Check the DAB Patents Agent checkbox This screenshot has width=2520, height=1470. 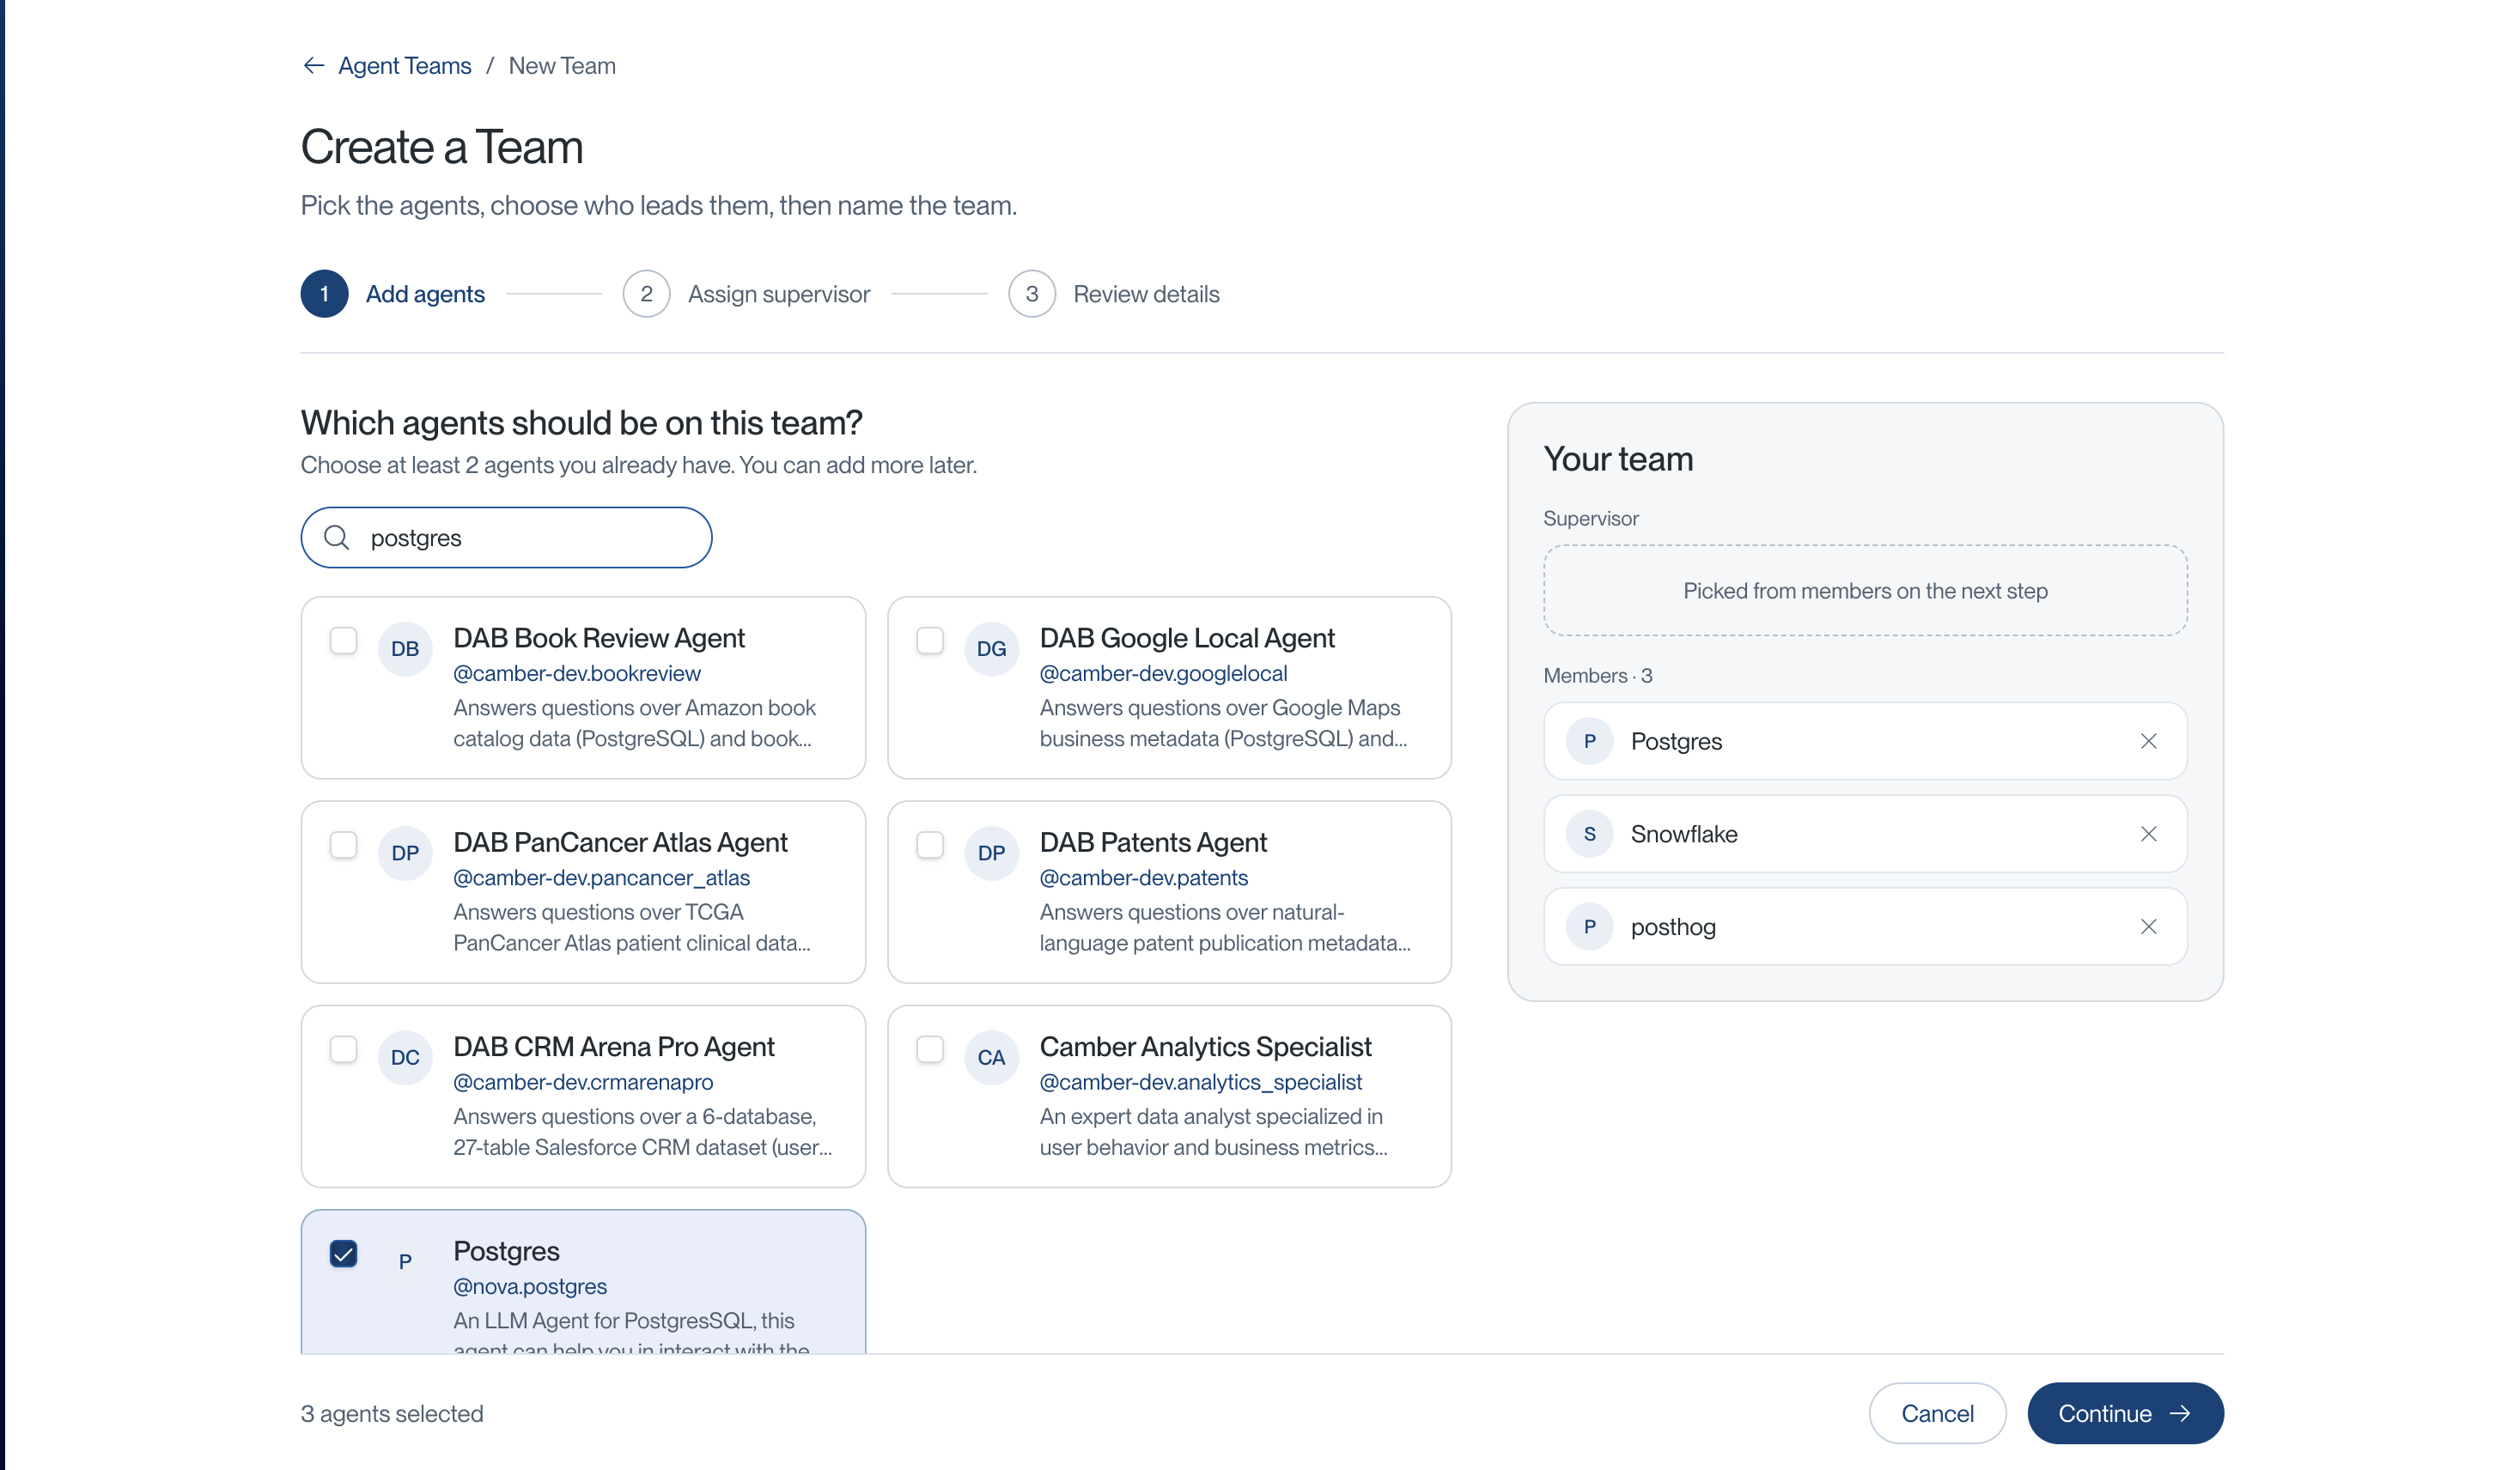pos(930,845)
